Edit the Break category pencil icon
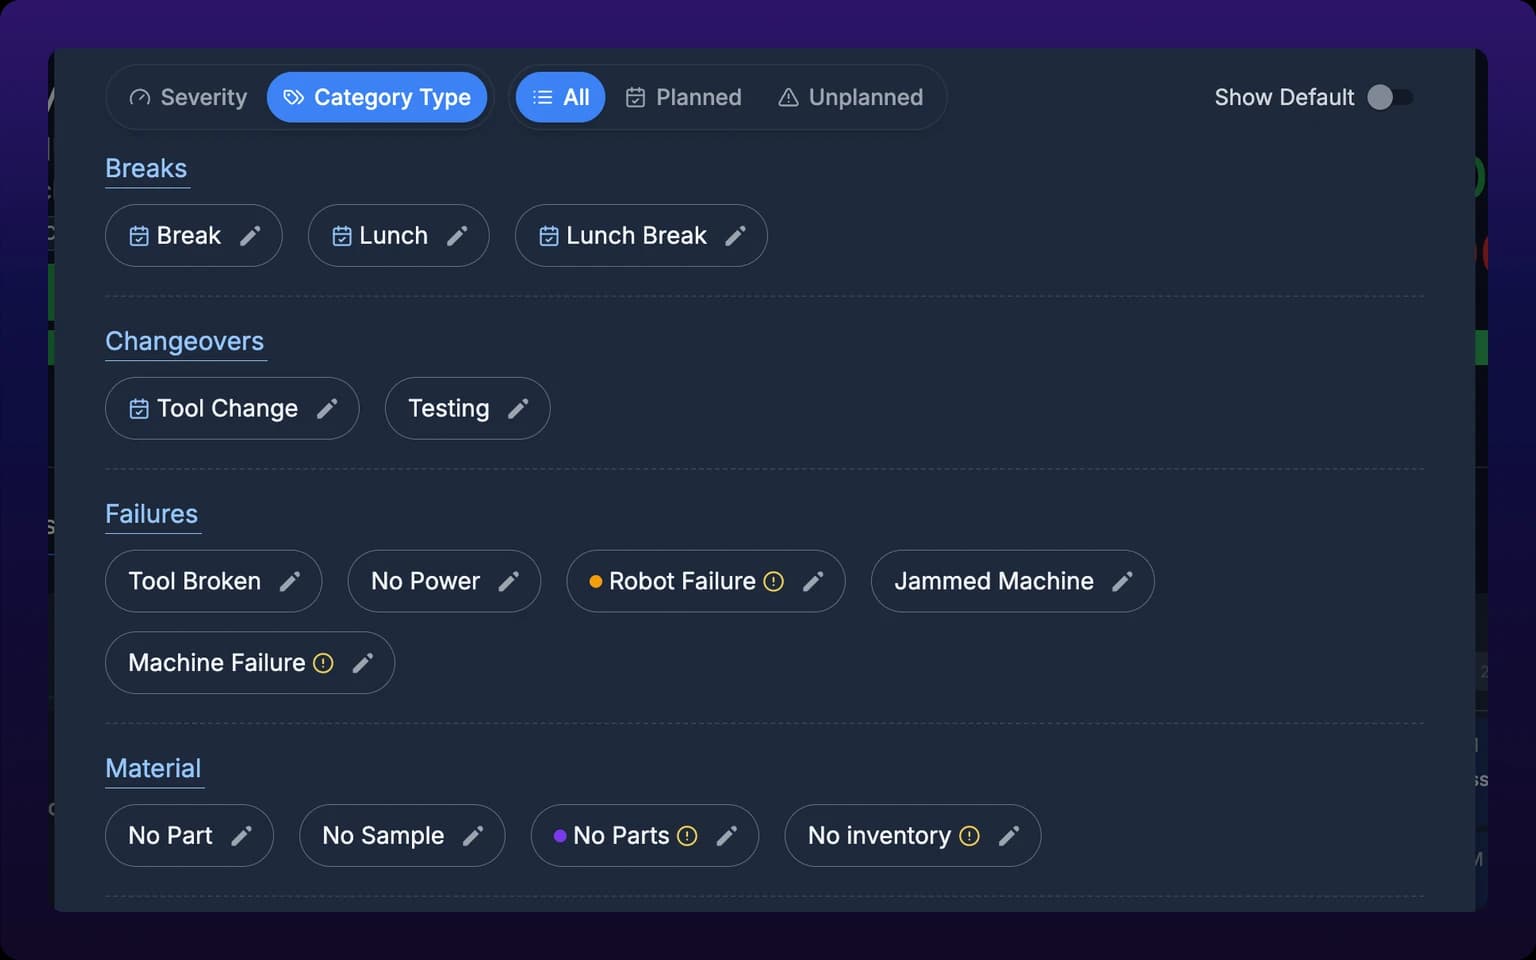Screen dimensions: 1536x960 pos(250,236)
